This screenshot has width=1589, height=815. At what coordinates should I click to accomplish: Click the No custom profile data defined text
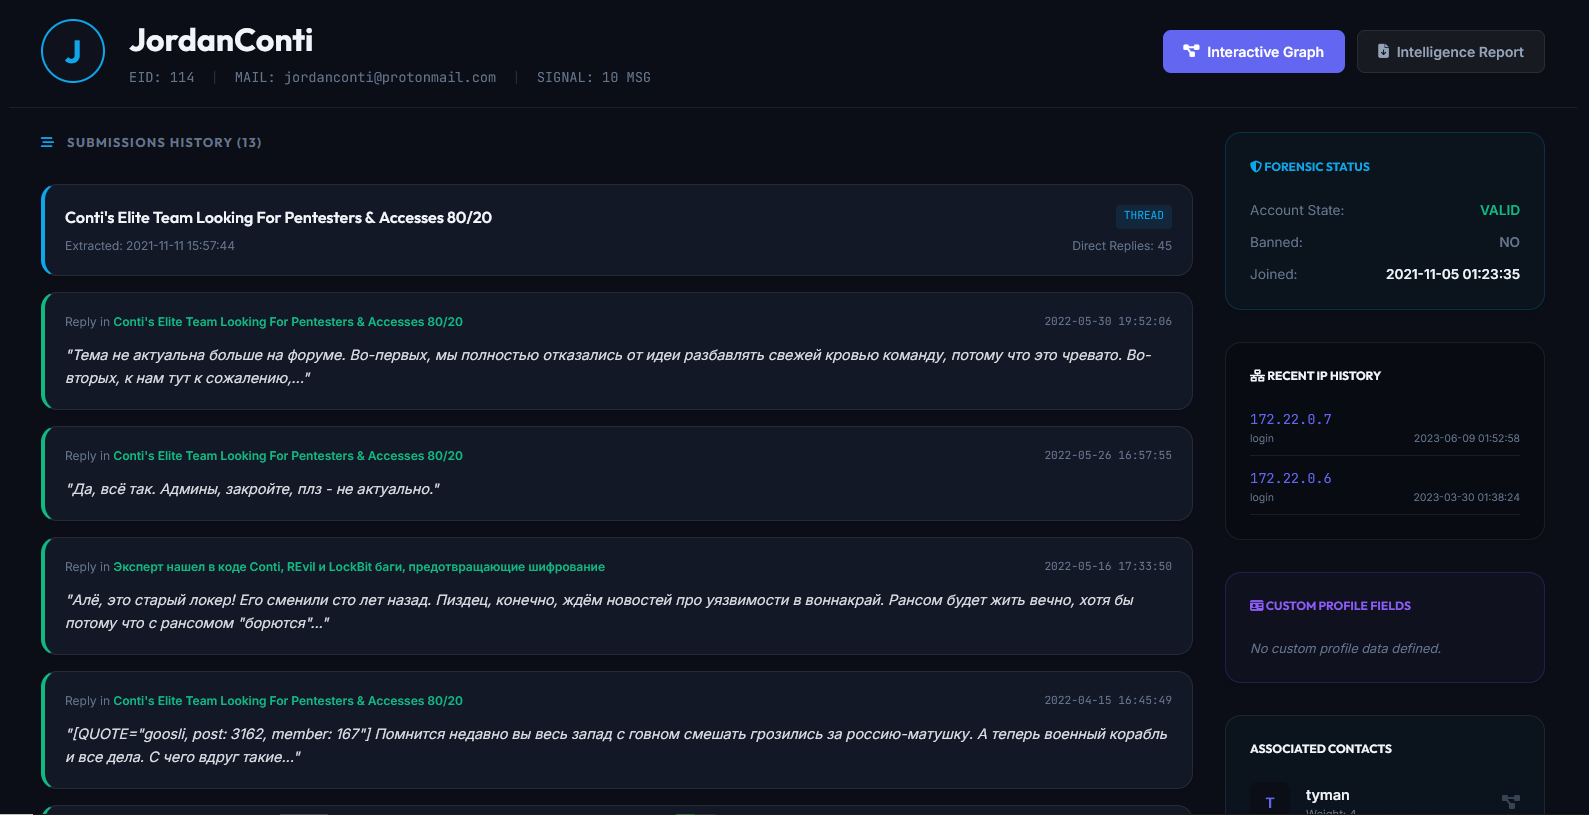click(1345, 649)
